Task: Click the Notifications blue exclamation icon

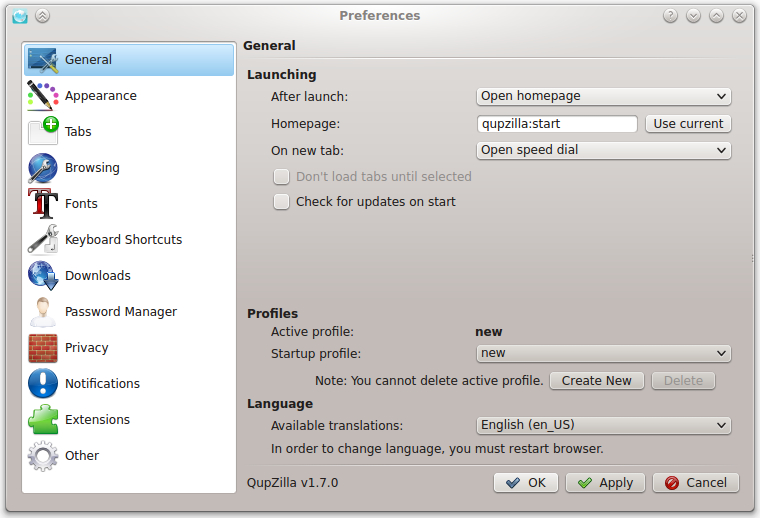Action: pos(43,383)
